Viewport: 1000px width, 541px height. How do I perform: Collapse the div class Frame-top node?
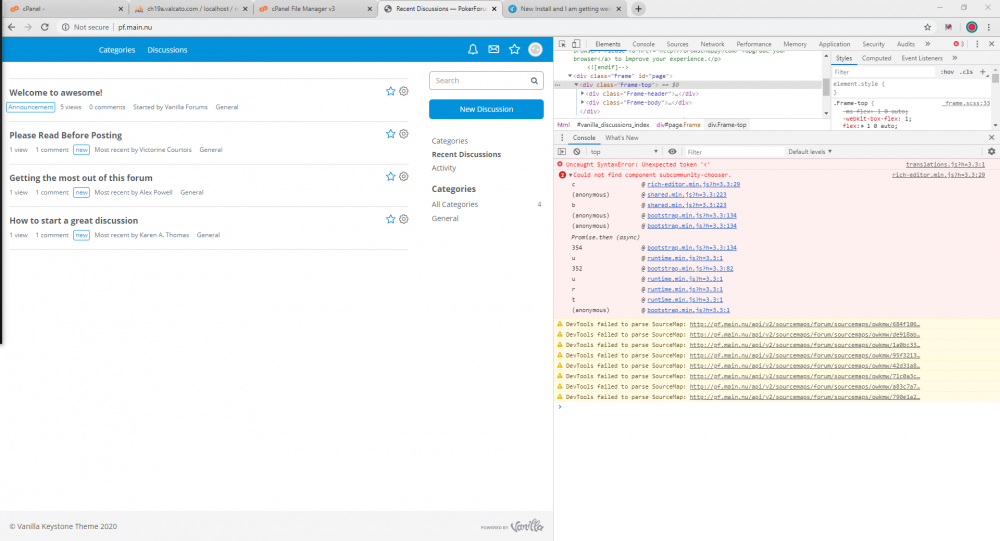click(576, 85)
